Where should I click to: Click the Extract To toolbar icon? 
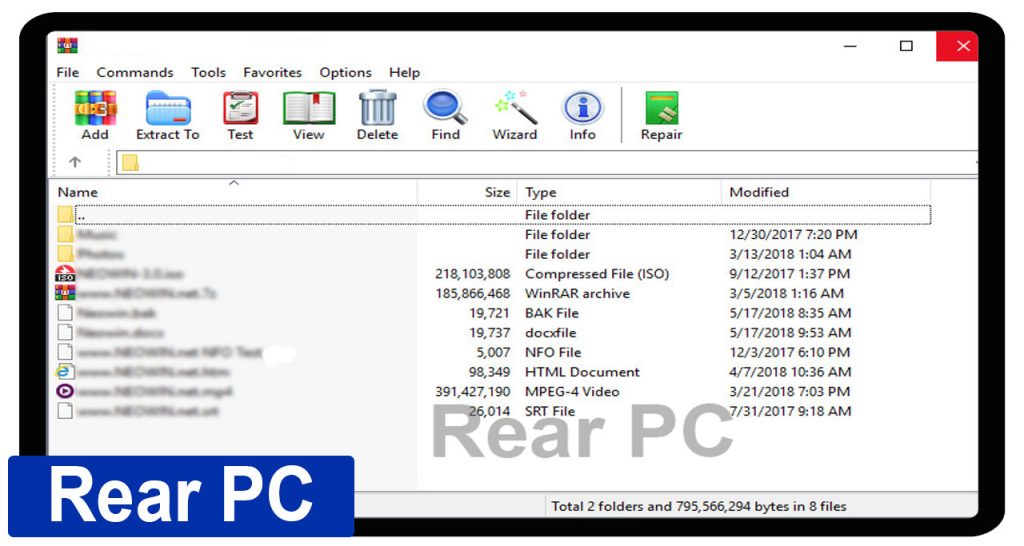168,108
